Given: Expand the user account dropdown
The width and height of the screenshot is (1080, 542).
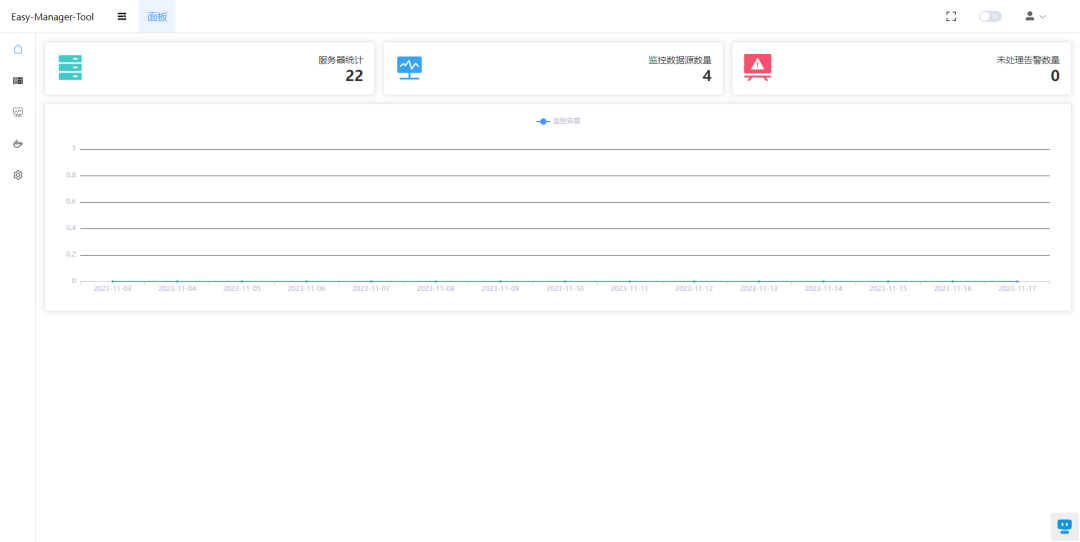Looking at the screenshot, I should pyautogui.click(x=1035, y=16).
